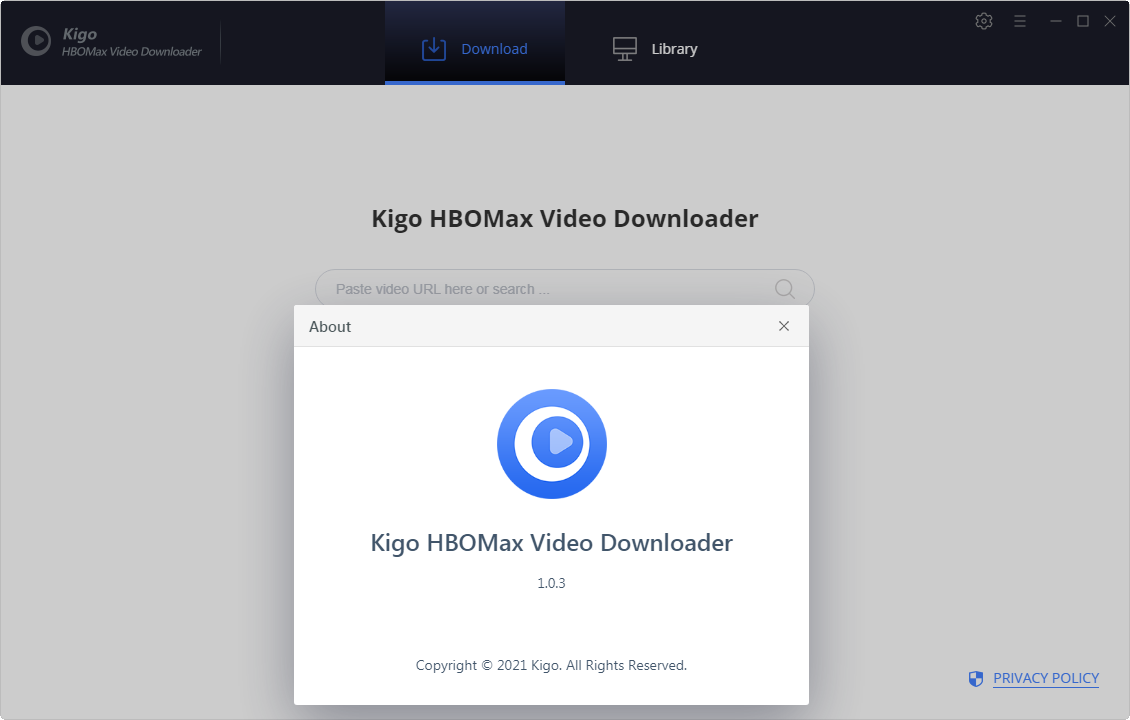Click the Kigo logo in the header

(36, 41)
